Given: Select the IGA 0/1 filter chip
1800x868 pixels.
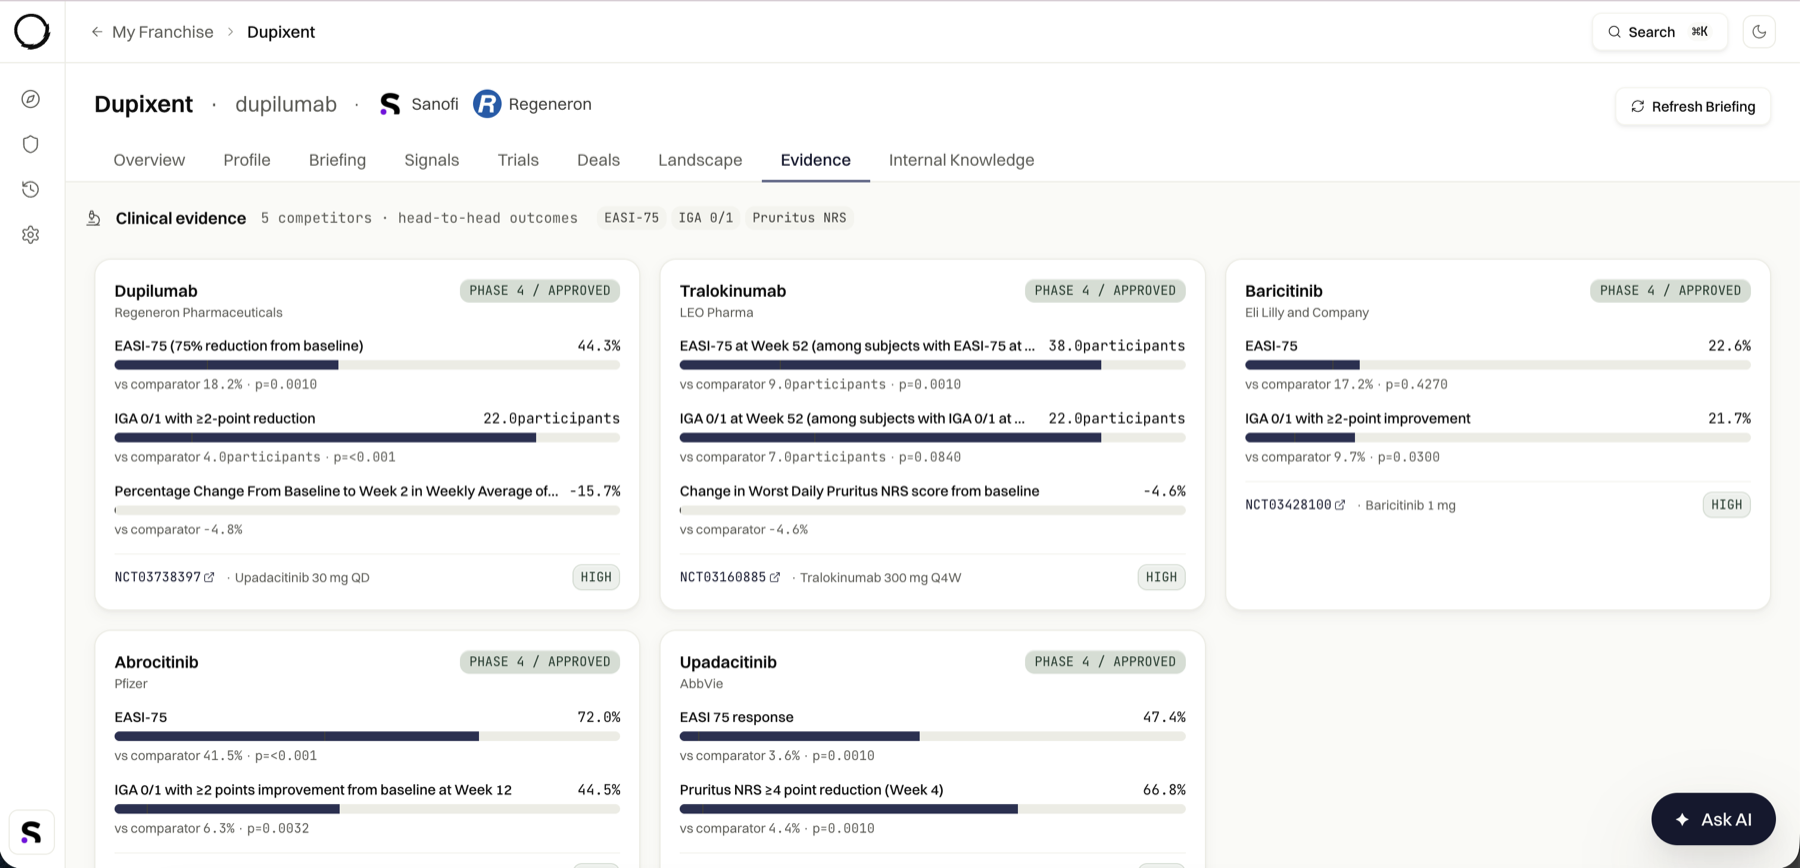Looking at the screenshot, I should pos(706,218).
